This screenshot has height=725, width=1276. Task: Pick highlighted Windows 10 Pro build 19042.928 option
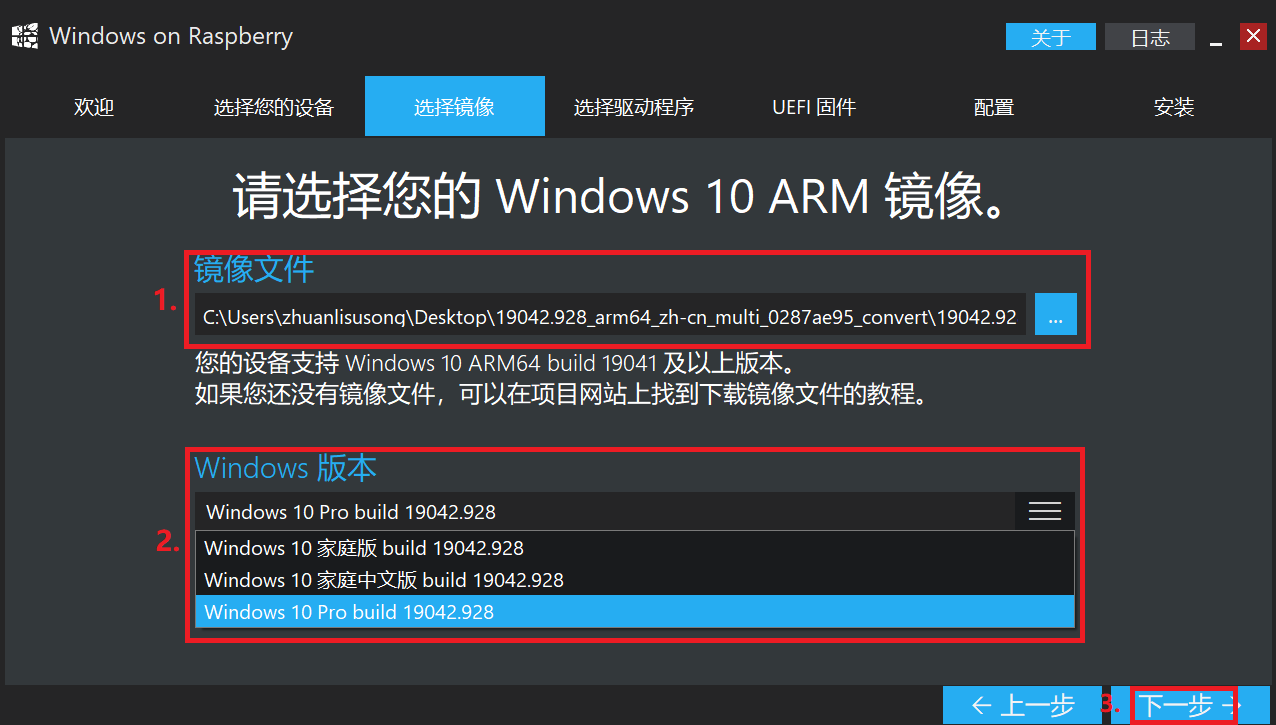[635, 612]
